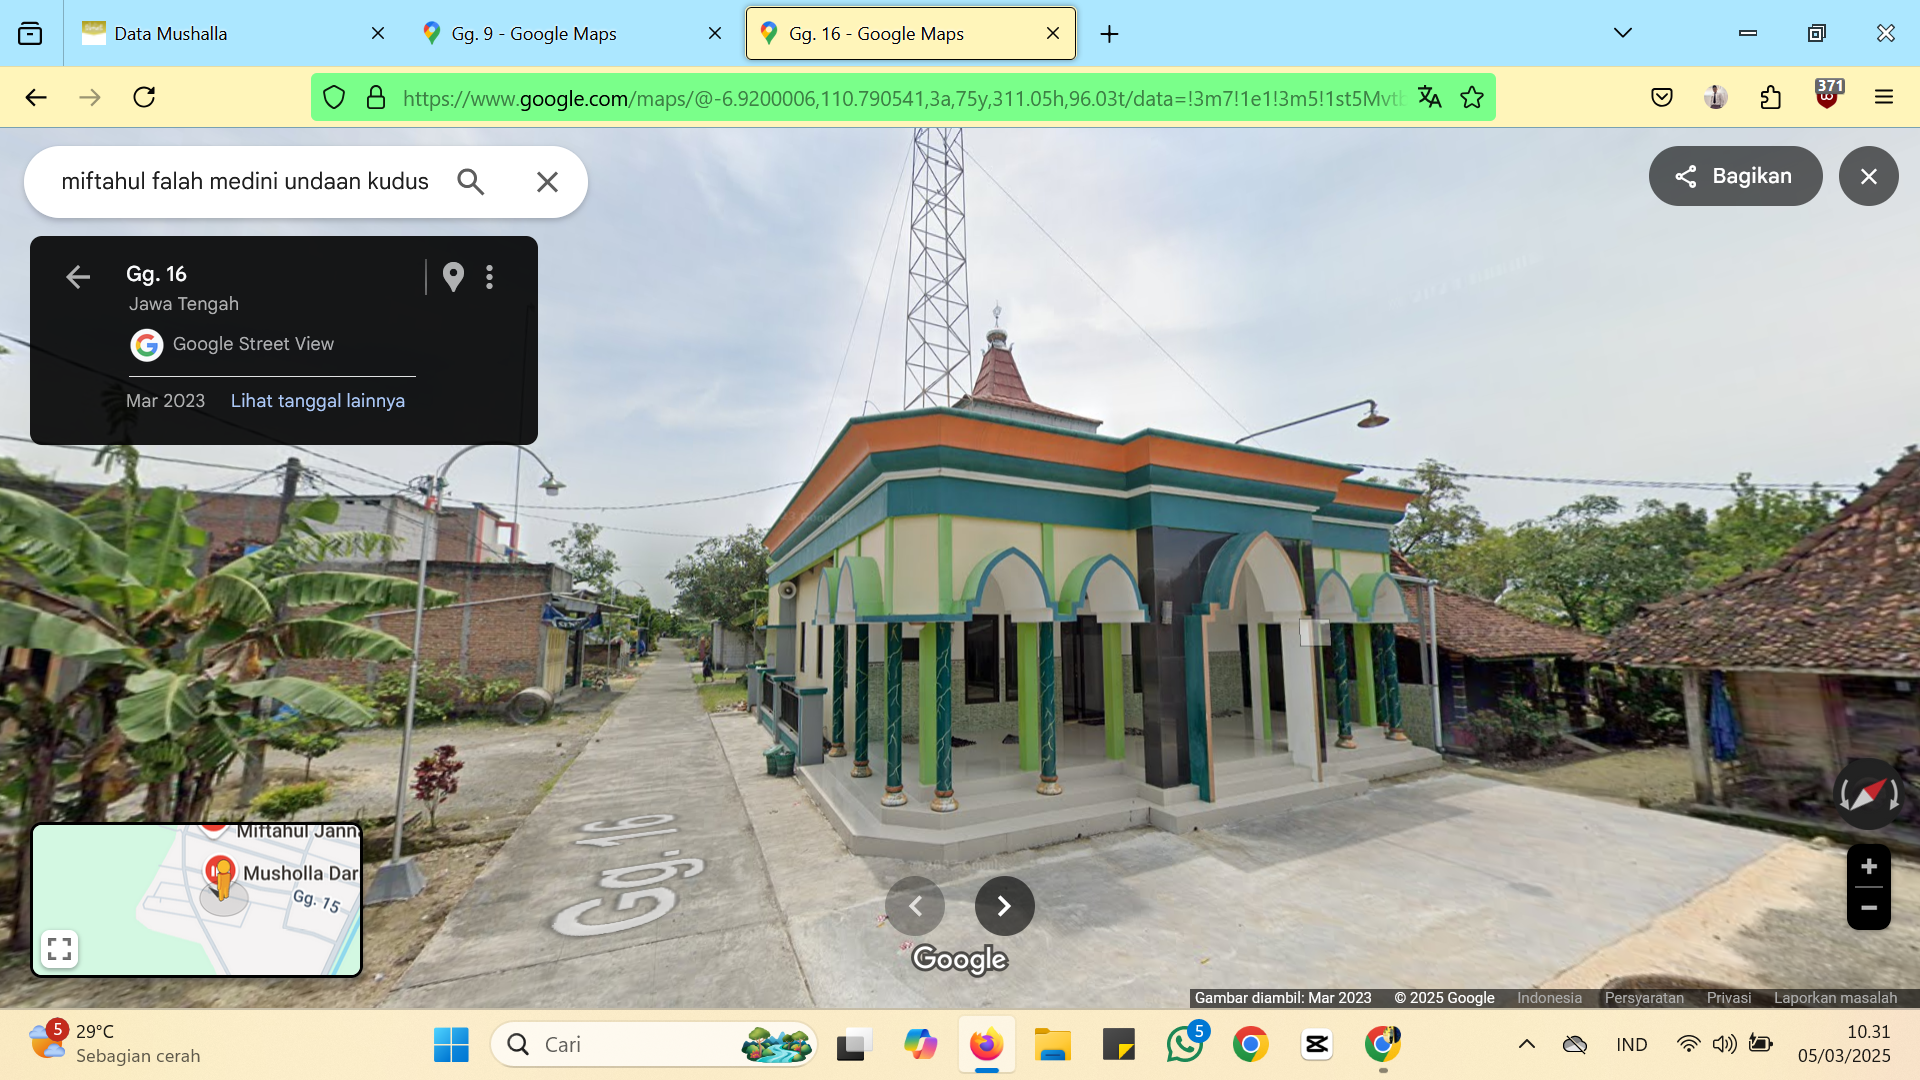Launch Copilot from taskbar
Viewport: 1920px width, 1080px height.
(920, 1045)
